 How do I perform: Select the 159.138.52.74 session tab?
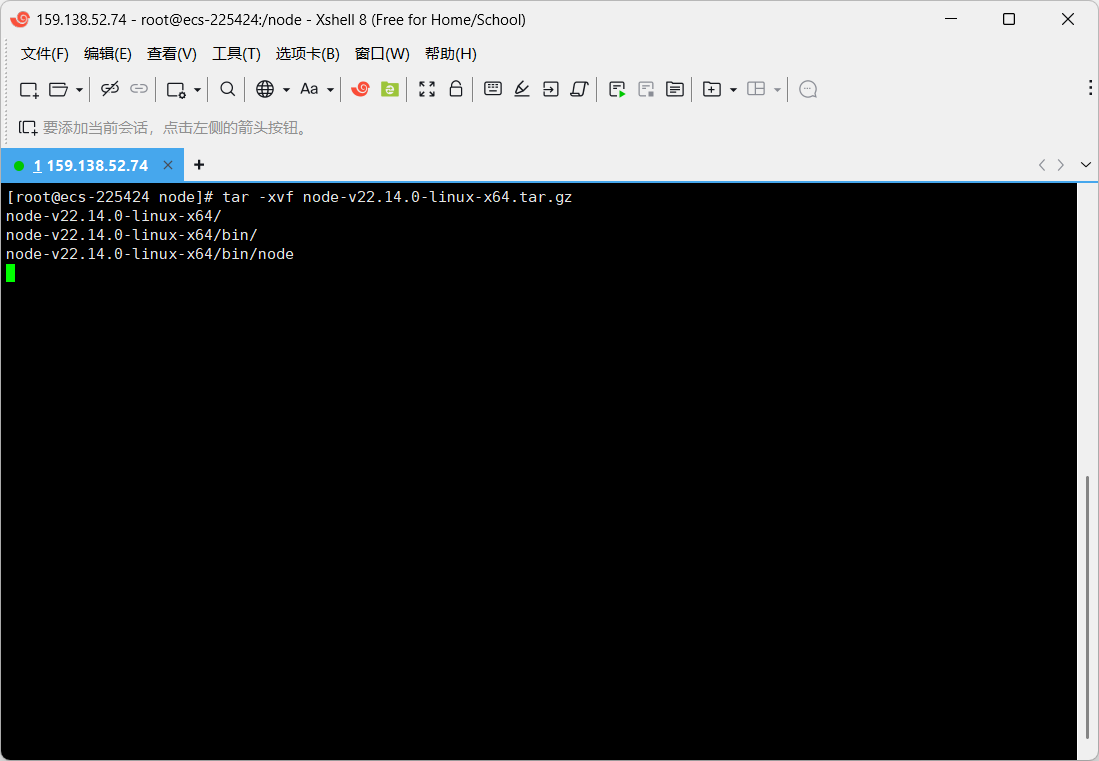click(91, 165)
